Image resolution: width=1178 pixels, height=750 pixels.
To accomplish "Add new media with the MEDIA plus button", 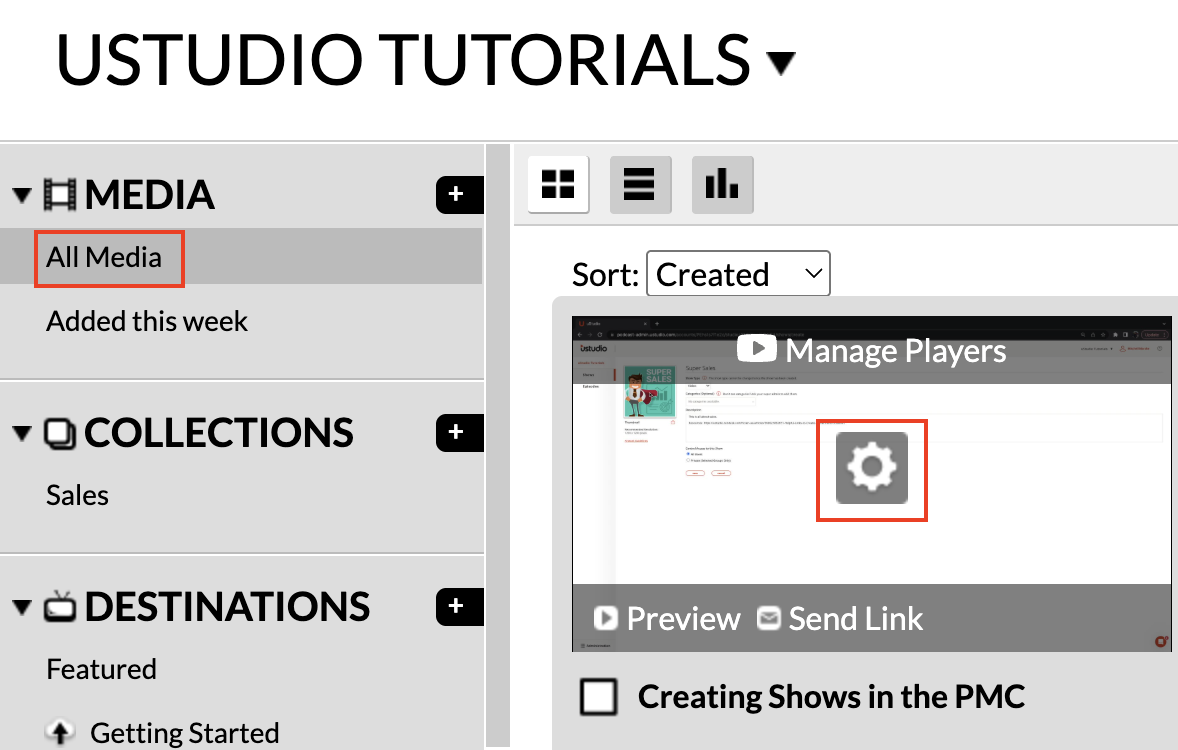I will (x=458, y=195).
